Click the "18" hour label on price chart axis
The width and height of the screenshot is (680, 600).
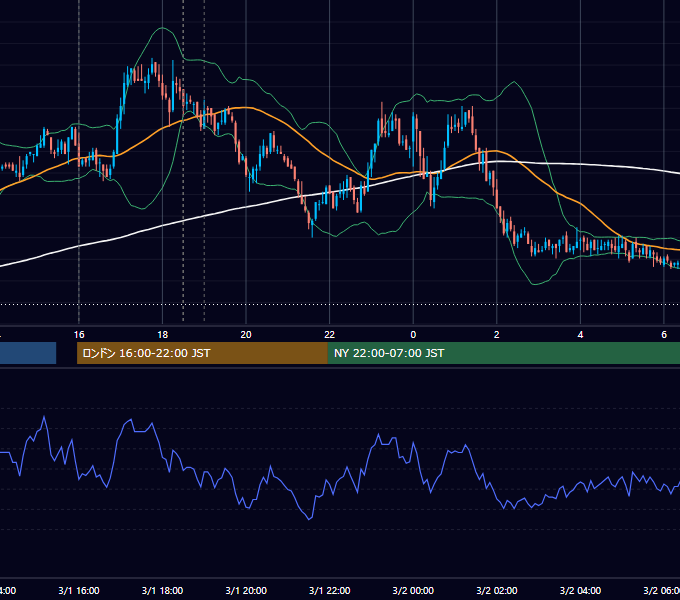click(163, 335)
